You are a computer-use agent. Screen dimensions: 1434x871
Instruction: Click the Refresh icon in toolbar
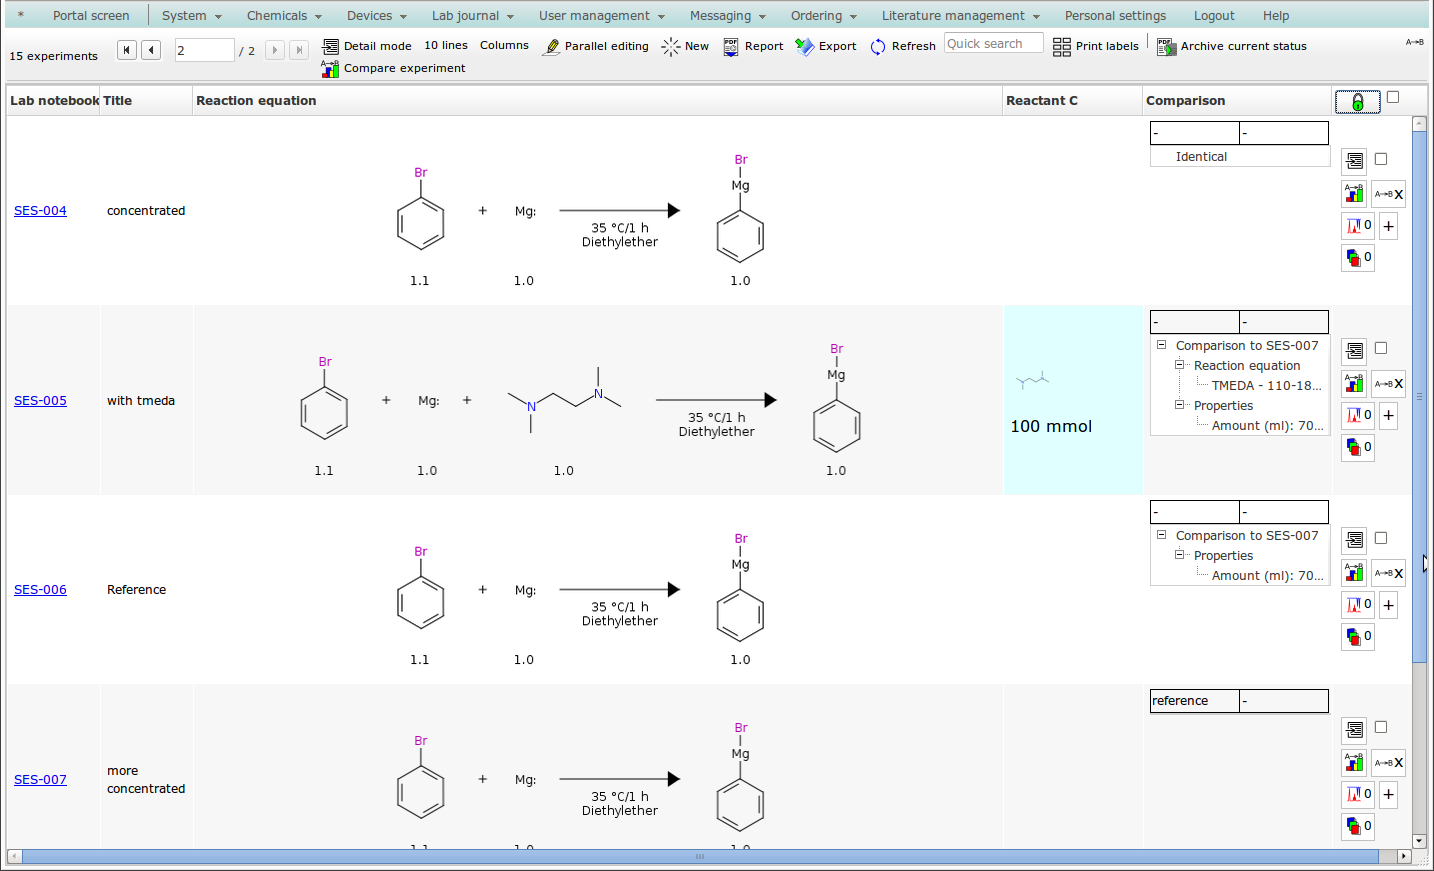tap(878, 47)
